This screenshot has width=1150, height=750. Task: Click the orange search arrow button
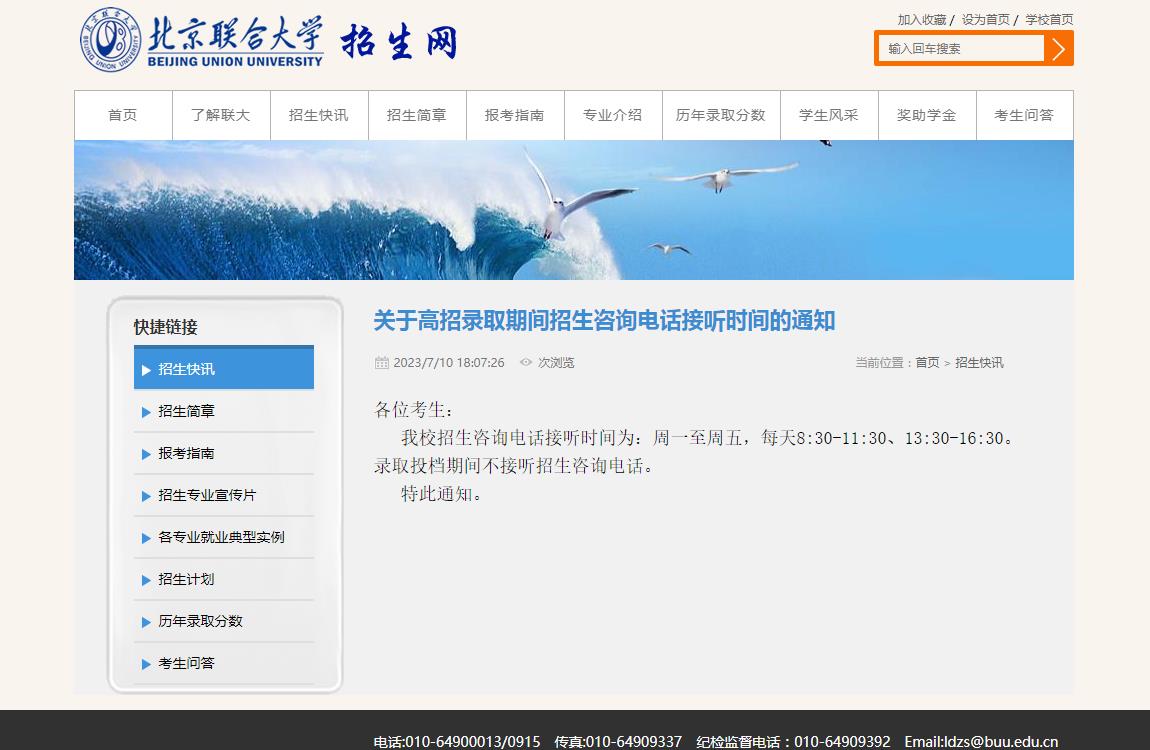point(1058,48)
